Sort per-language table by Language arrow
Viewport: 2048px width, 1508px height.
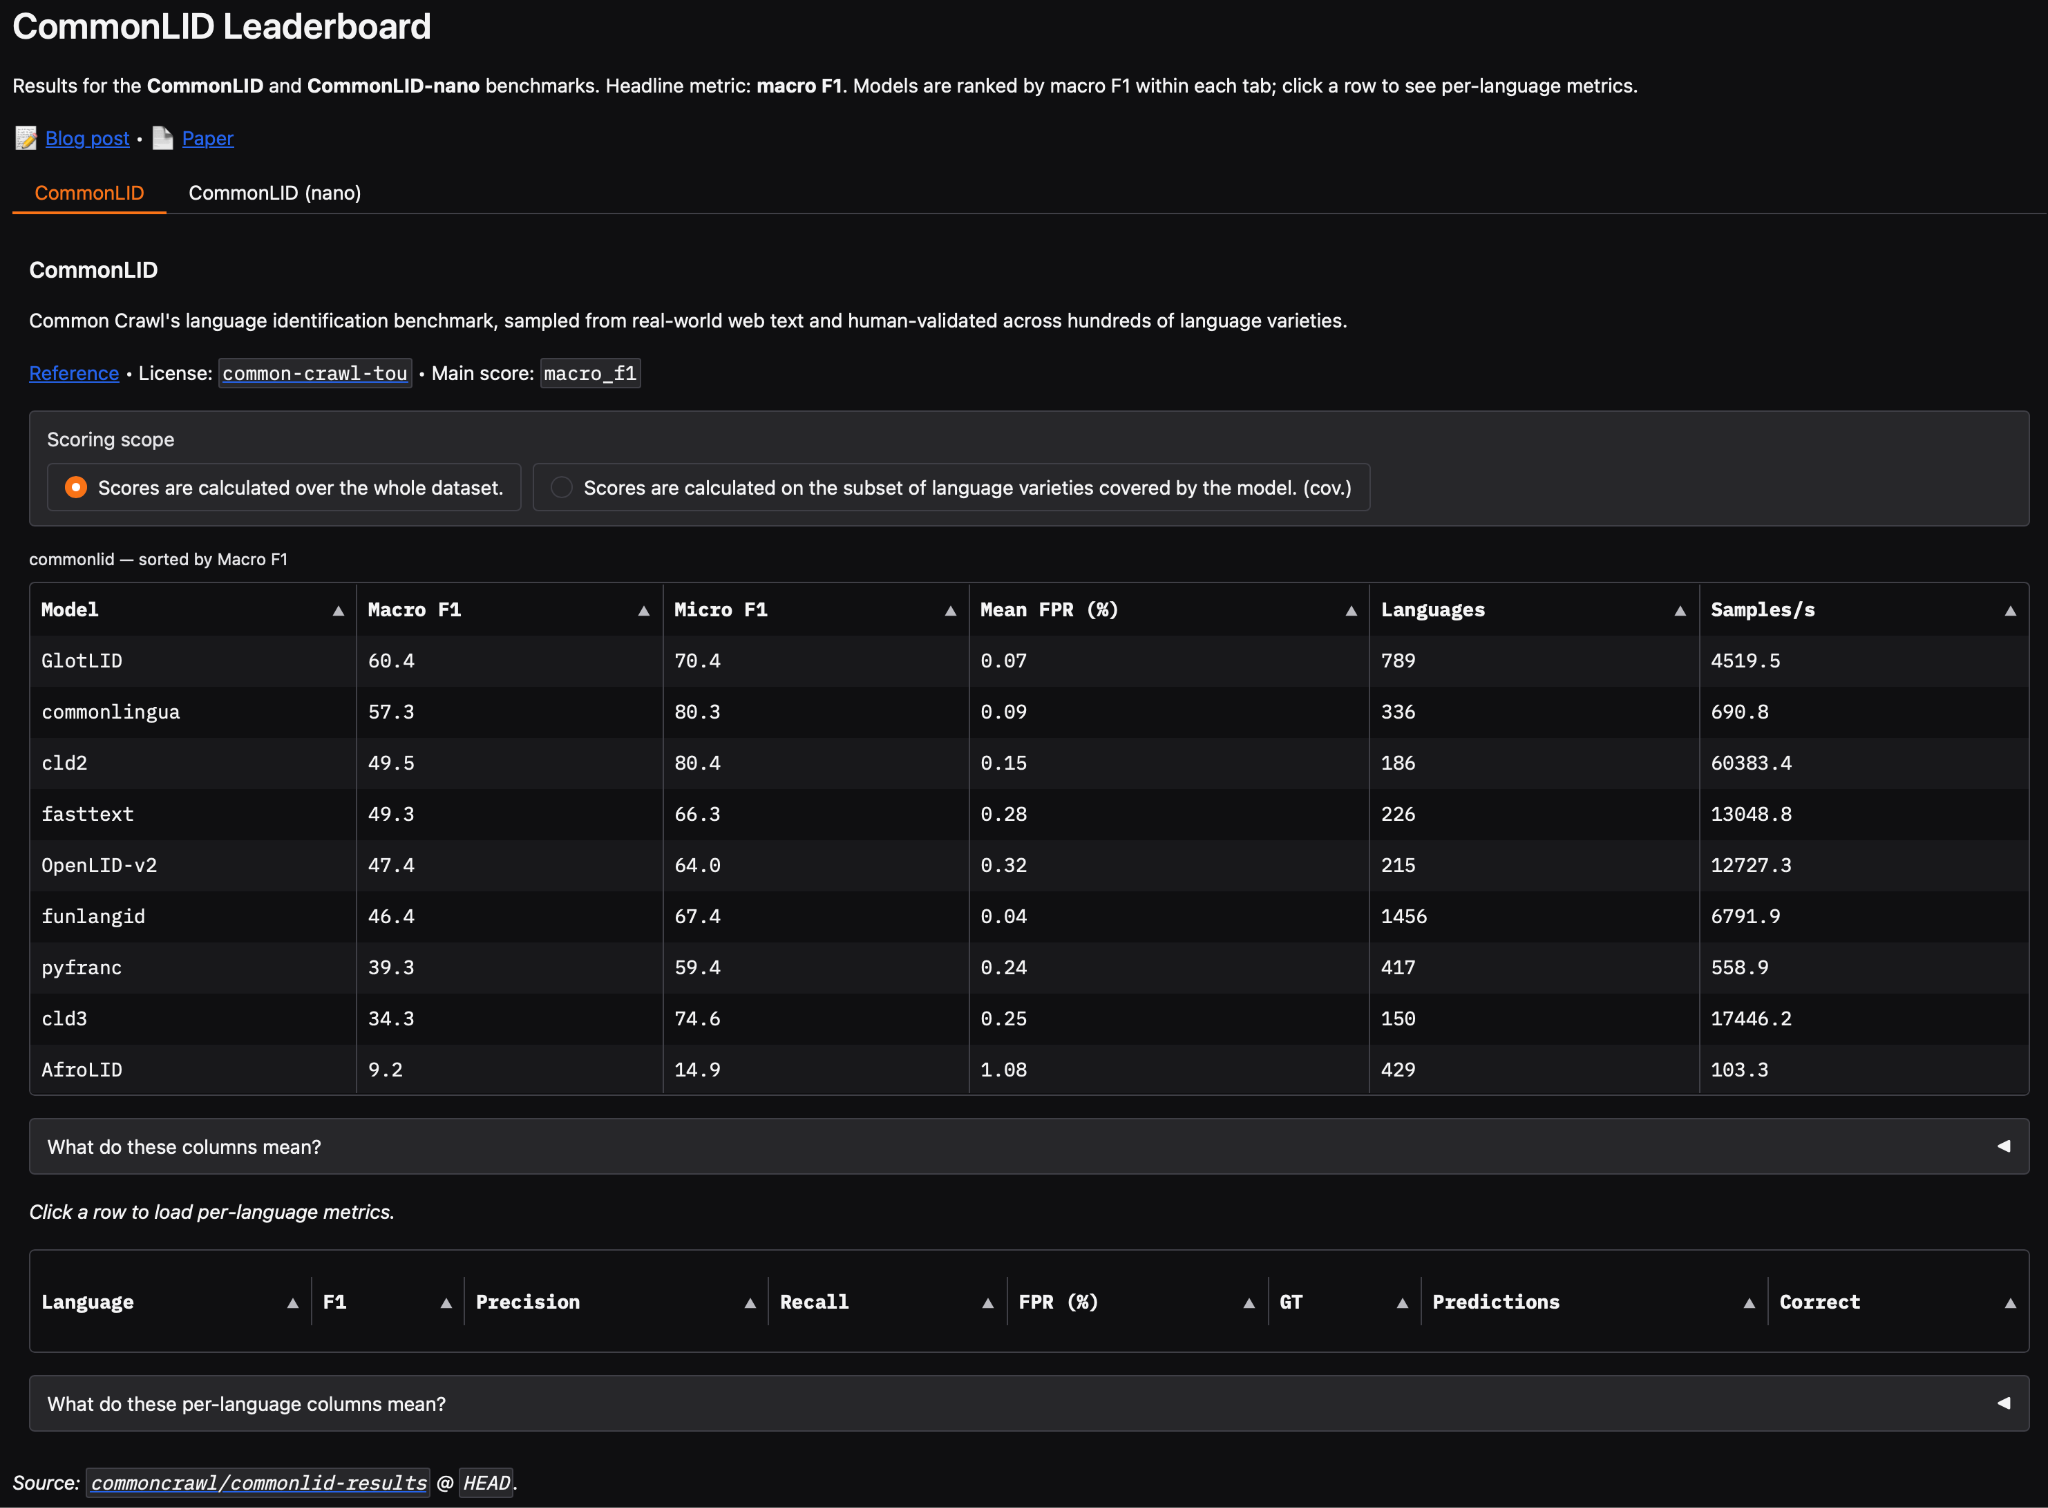(293, 1303)
